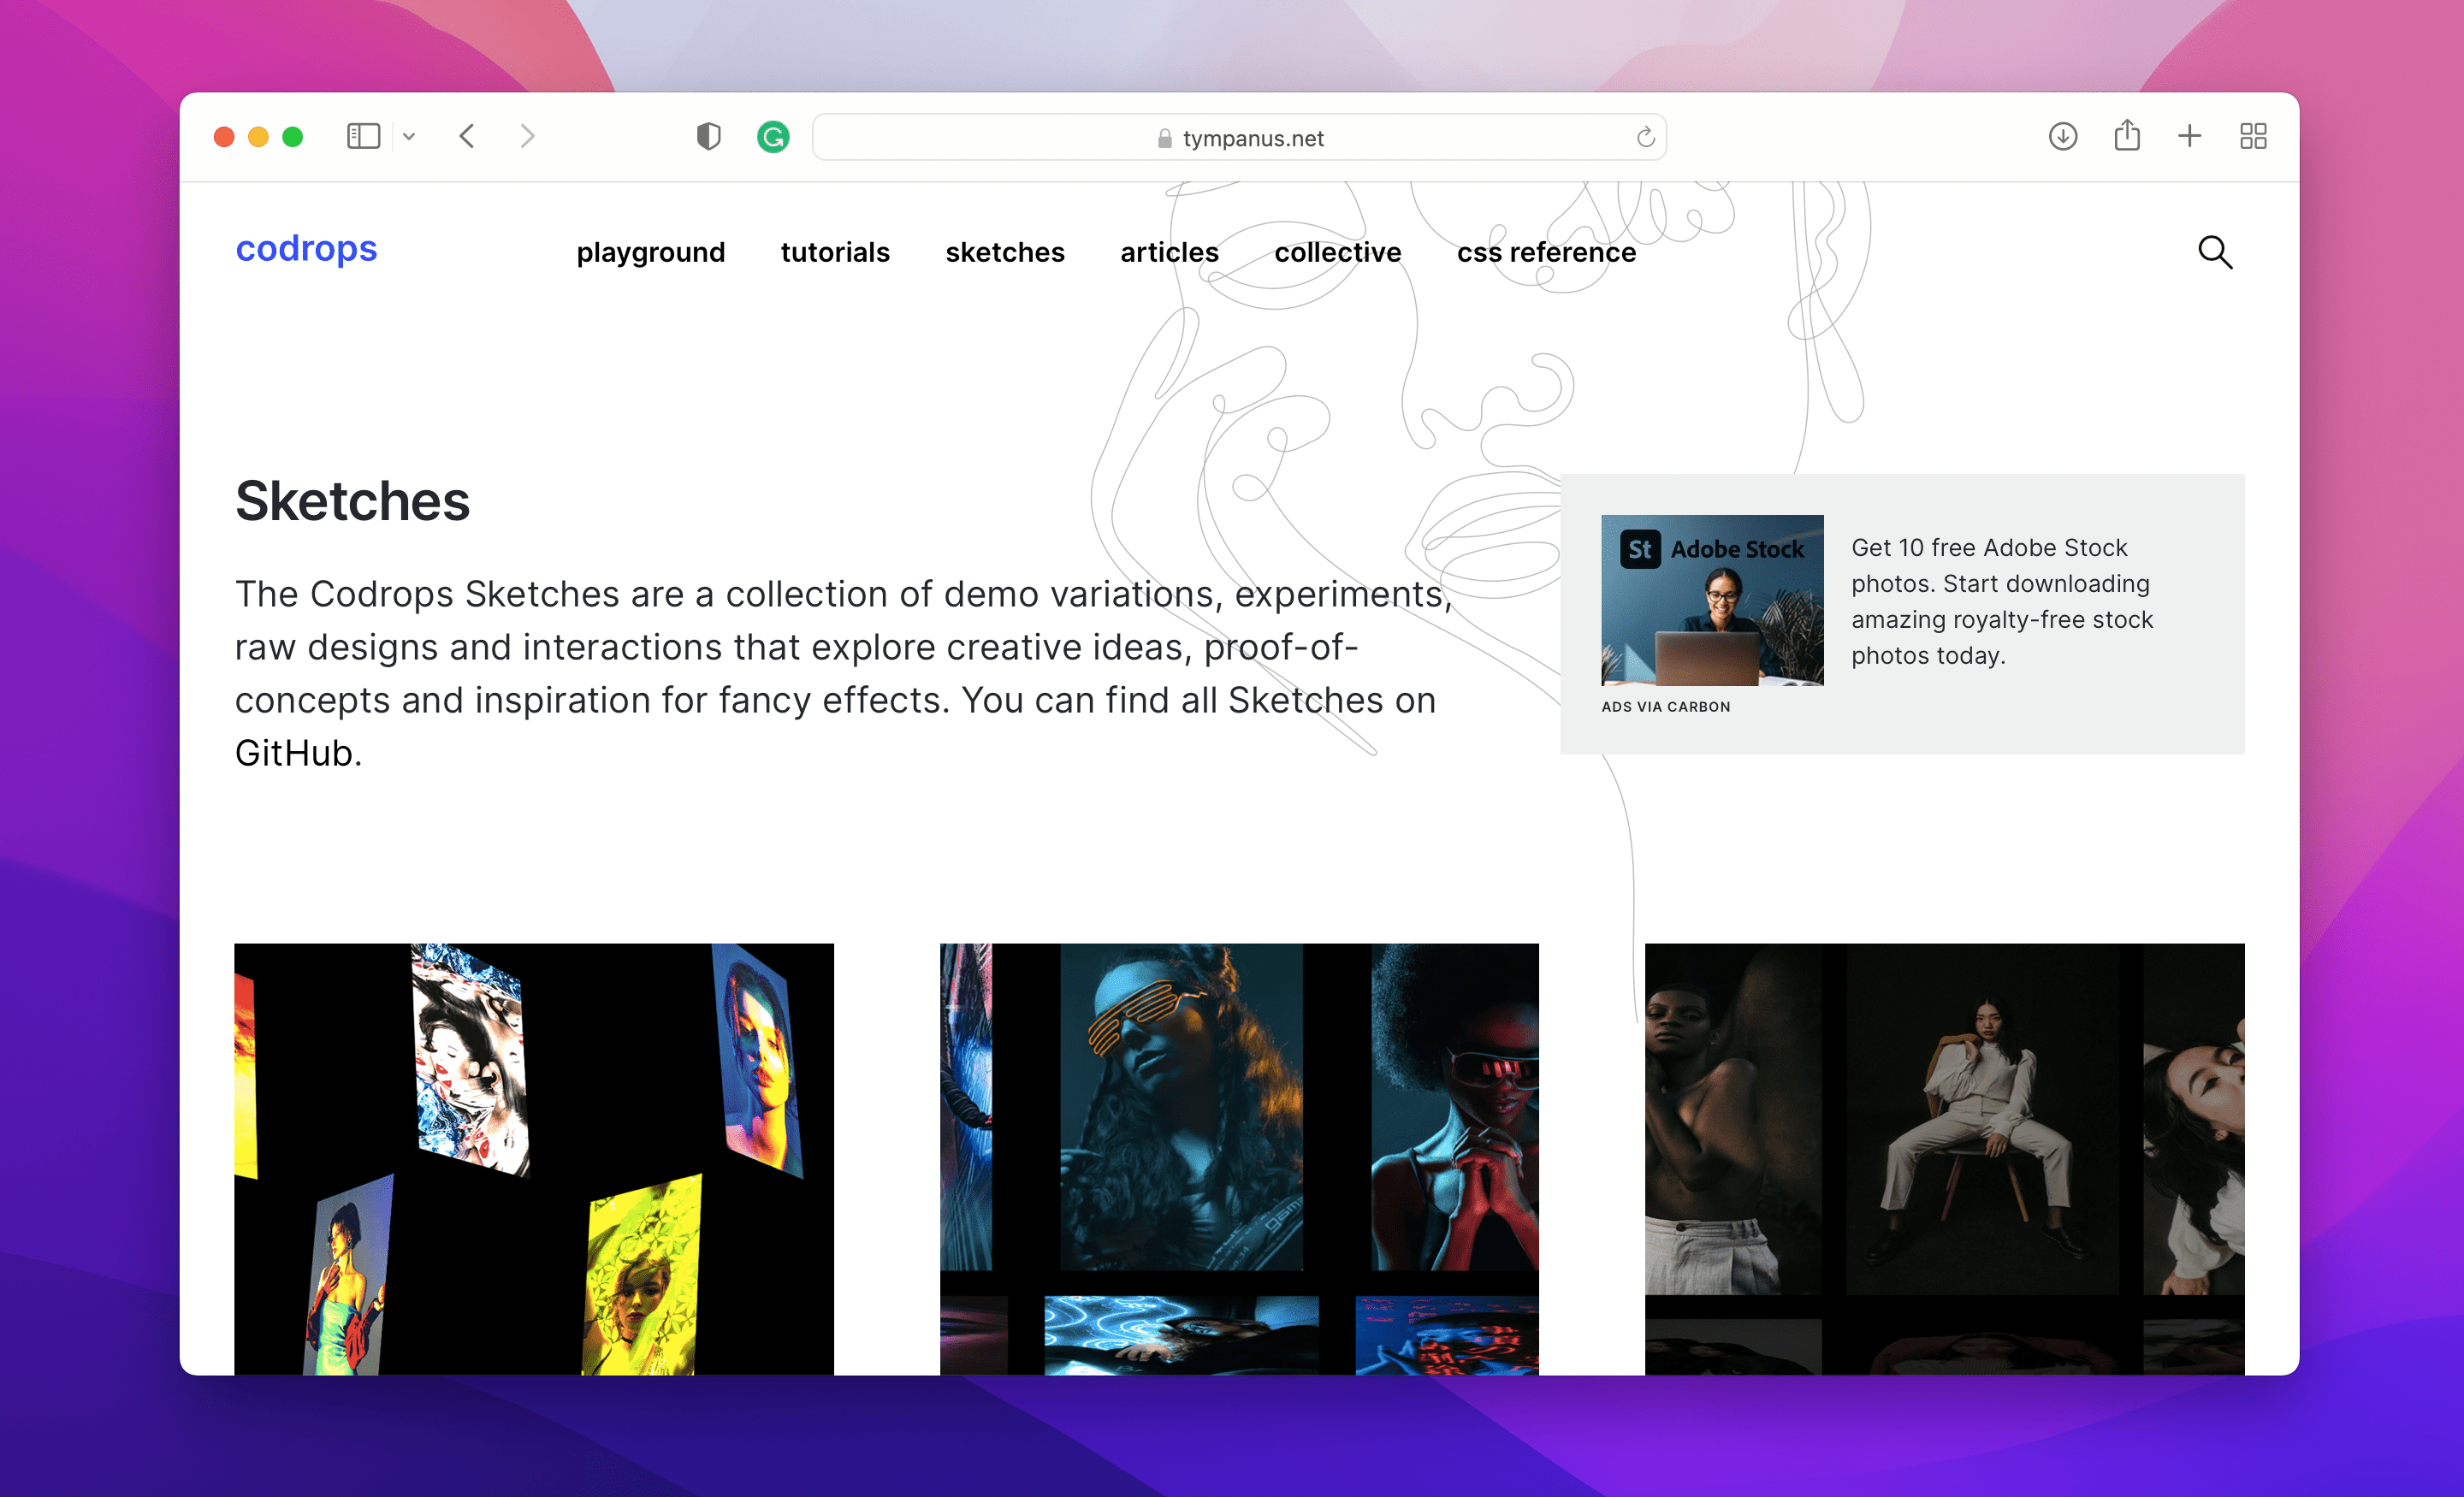
Task: Open the Grammarly extension icon
Action: pyautogui.click(x=773, y=136)
